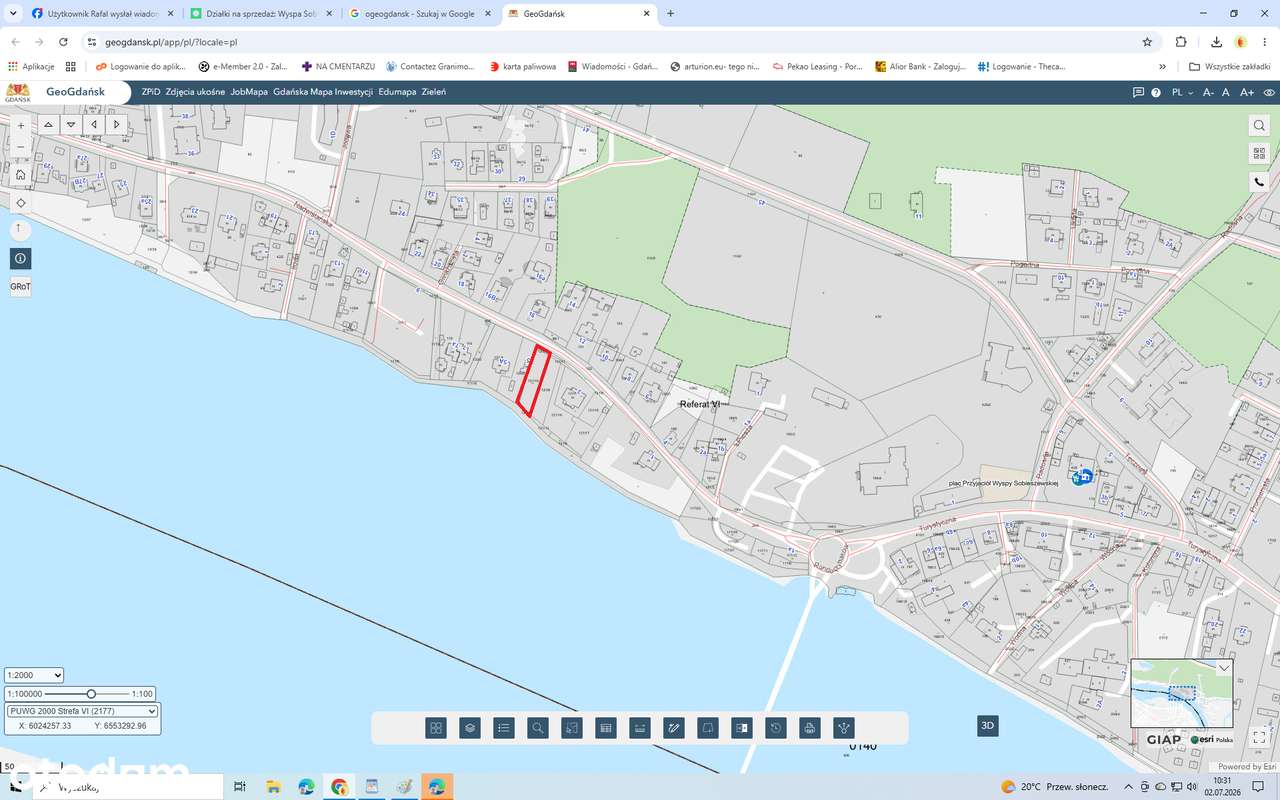Open the draw pencil tool
The width and height of the screenshot is (1280, 800).
tap(674, 728)
